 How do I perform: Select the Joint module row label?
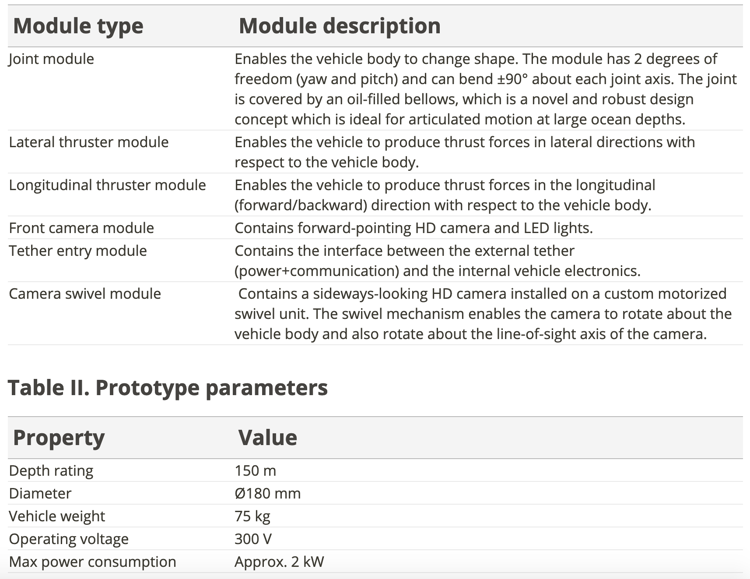click(51, 59)
